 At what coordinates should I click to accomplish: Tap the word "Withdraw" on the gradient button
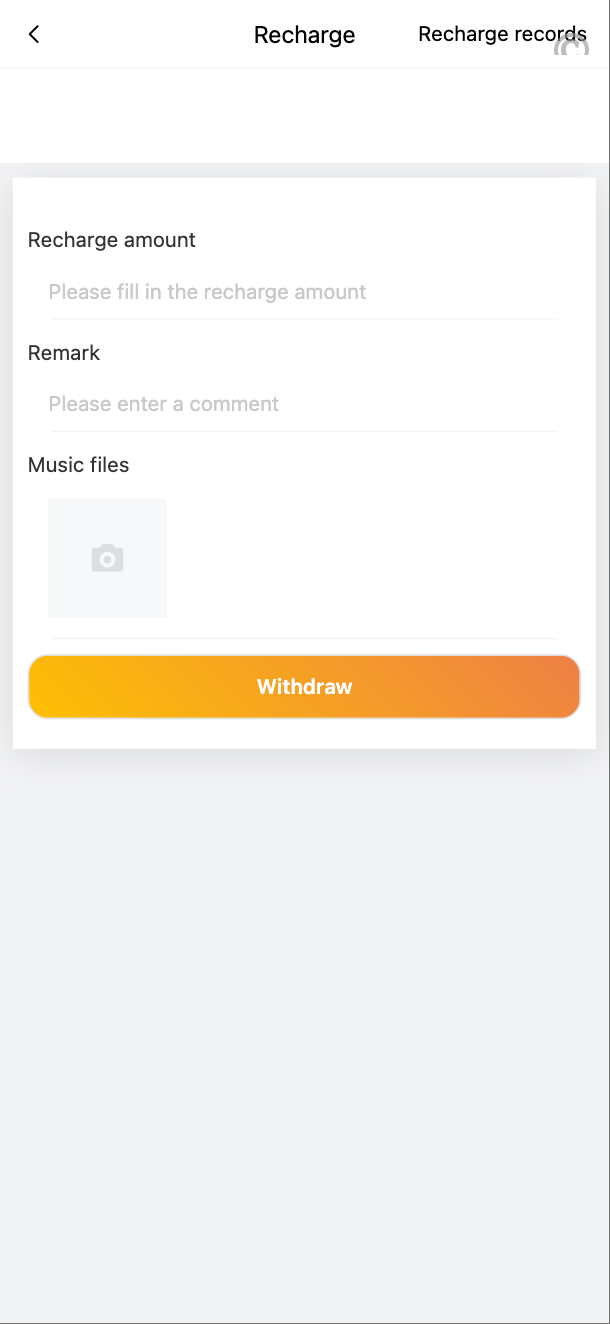[304, 687]
